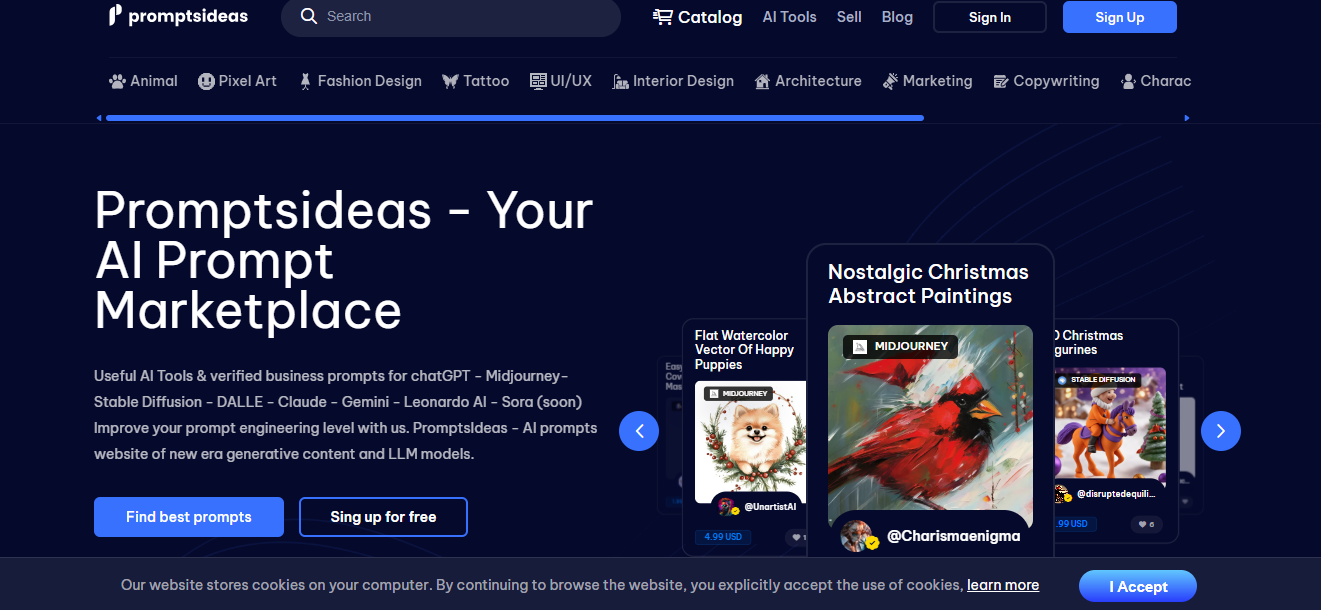The height and width of the screenshot is (610, 1321).
Task: Open the Pomeranian puppy wreath thumbnail
Action: coord(750,440)
